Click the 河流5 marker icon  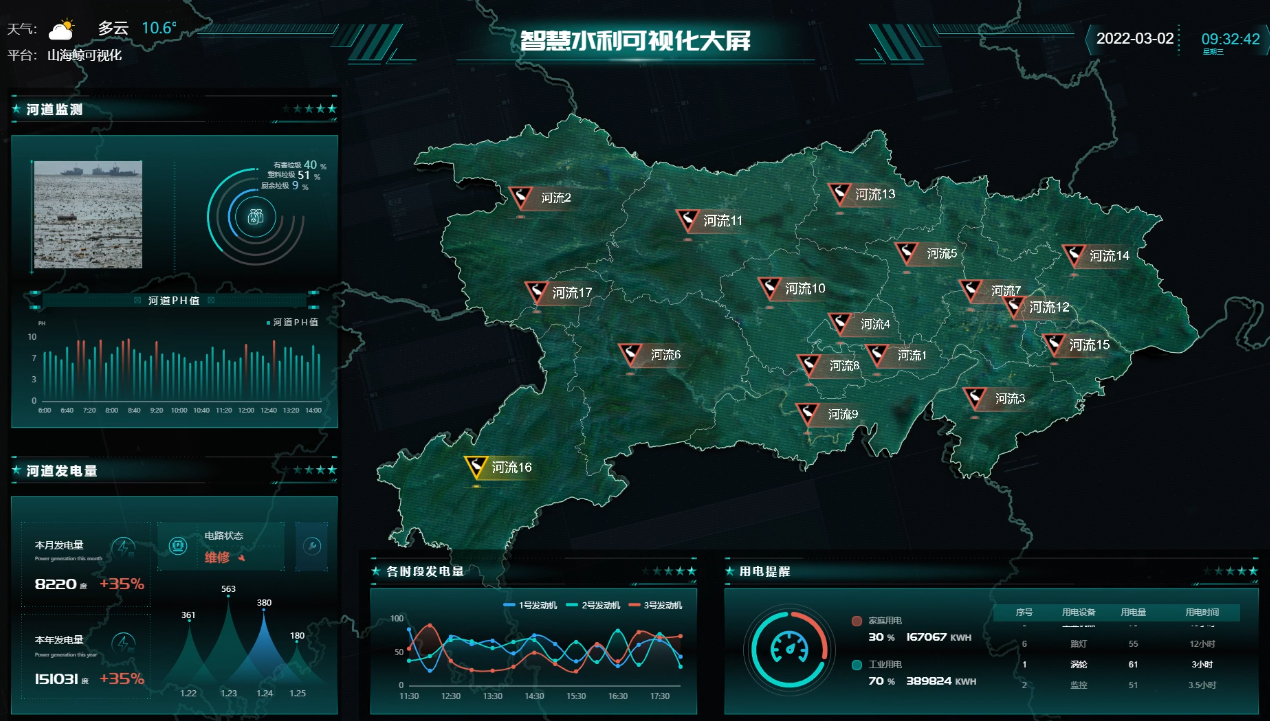tap(906, 252)
